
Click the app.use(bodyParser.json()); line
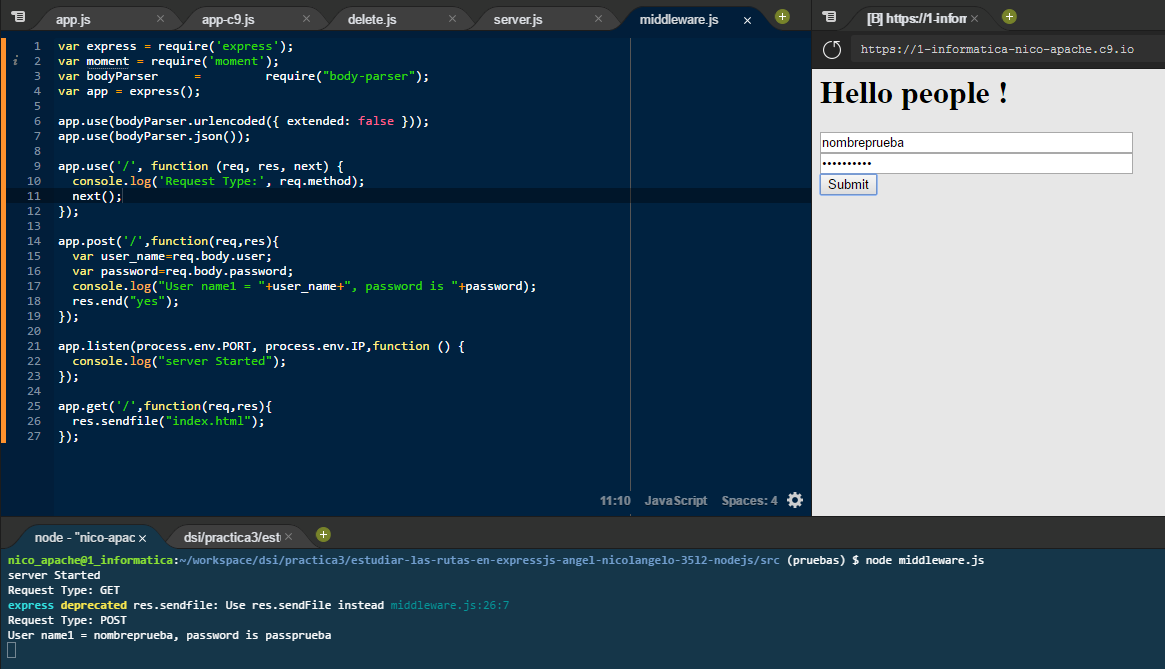click(x=155, y=136)
